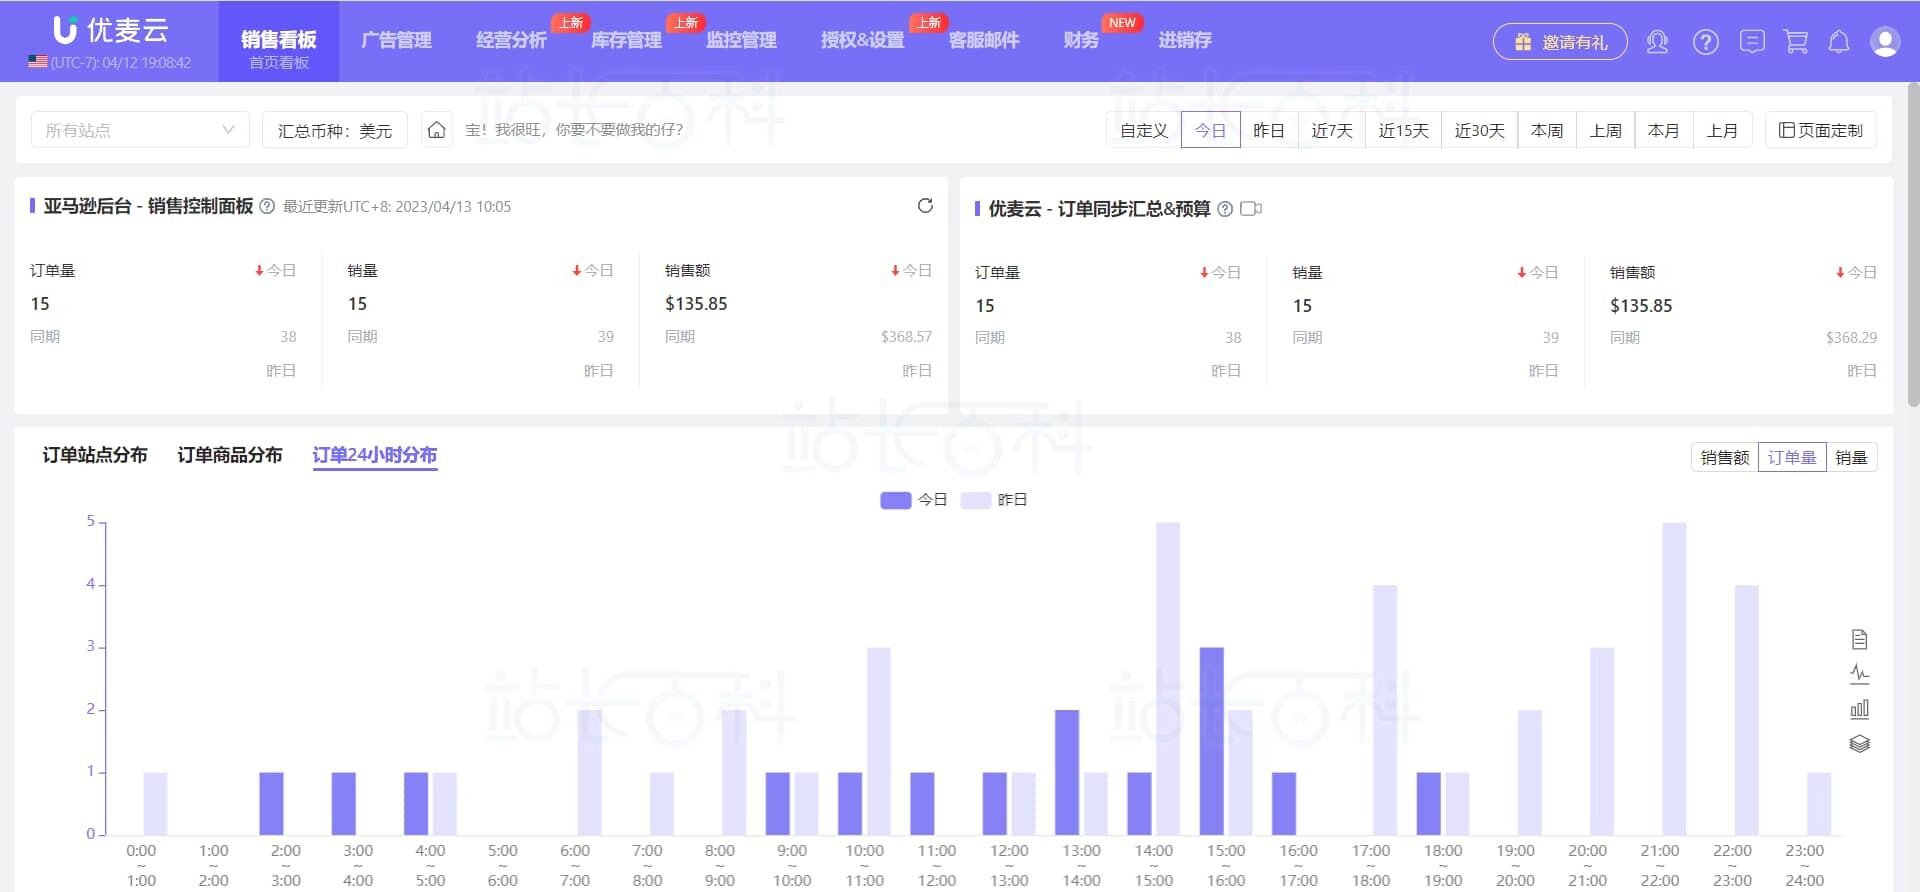Open the 财务 menu
Viewport: 1920px width, 892px height.
pos(1081,40)
